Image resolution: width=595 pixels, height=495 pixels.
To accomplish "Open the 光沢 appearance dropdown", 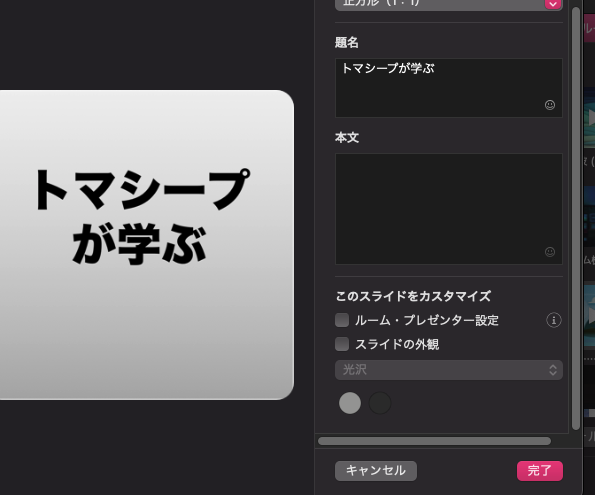I will click(x=449, y=370).
